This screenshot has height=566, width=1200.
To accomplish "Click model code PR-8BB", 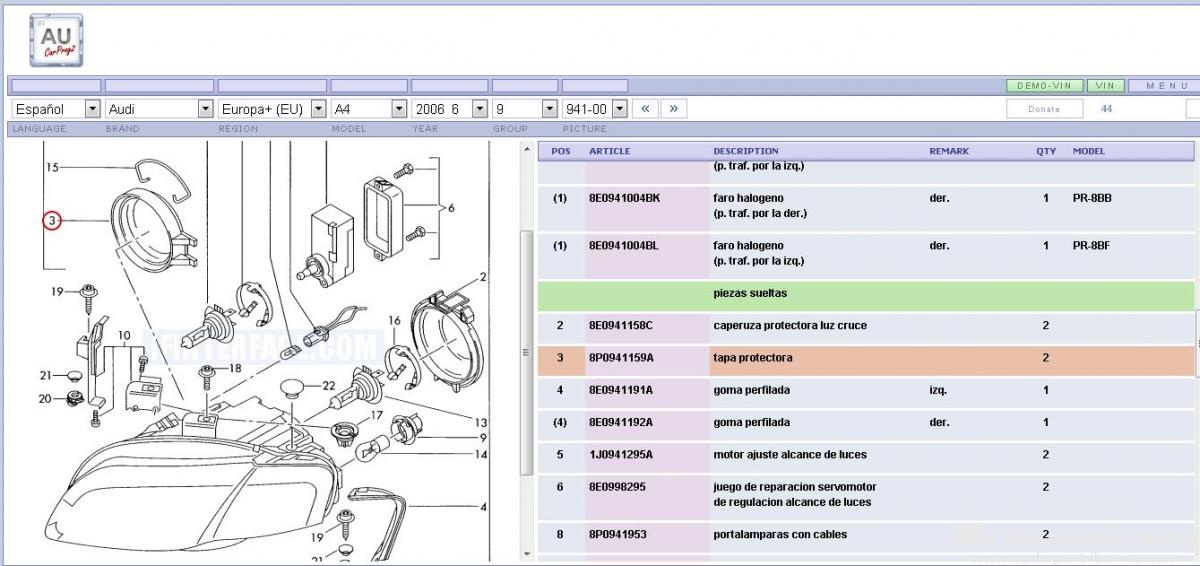I will tap(1092, 198).
